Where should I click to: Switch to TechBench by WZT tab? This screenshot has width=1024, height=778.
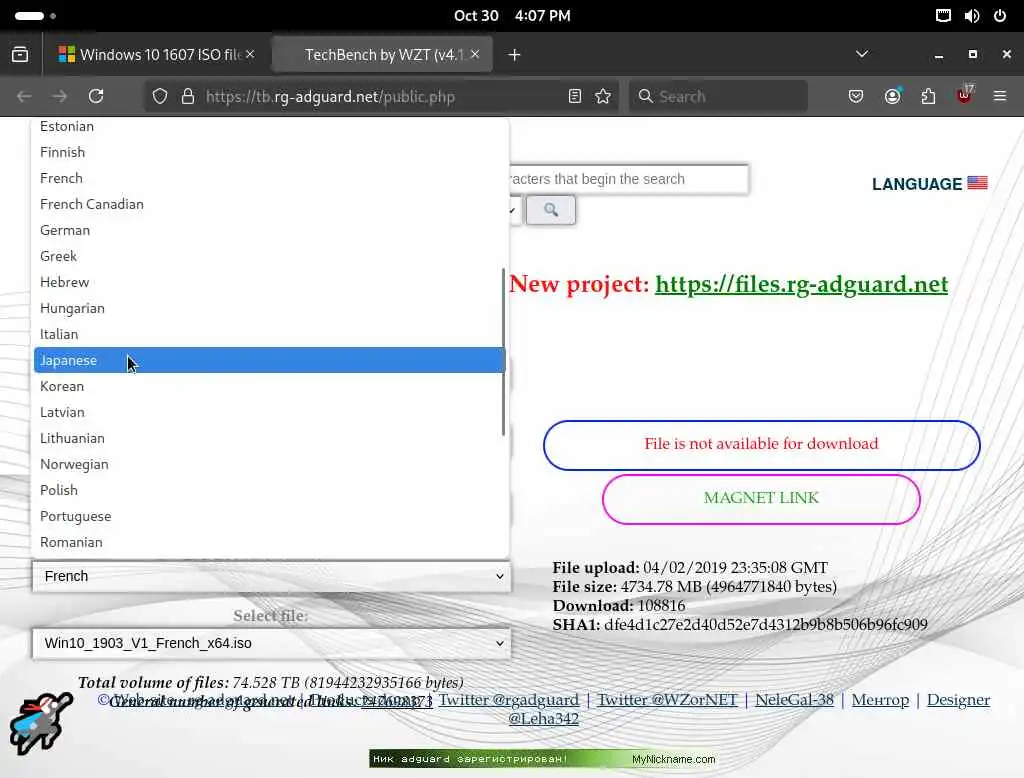382,55
